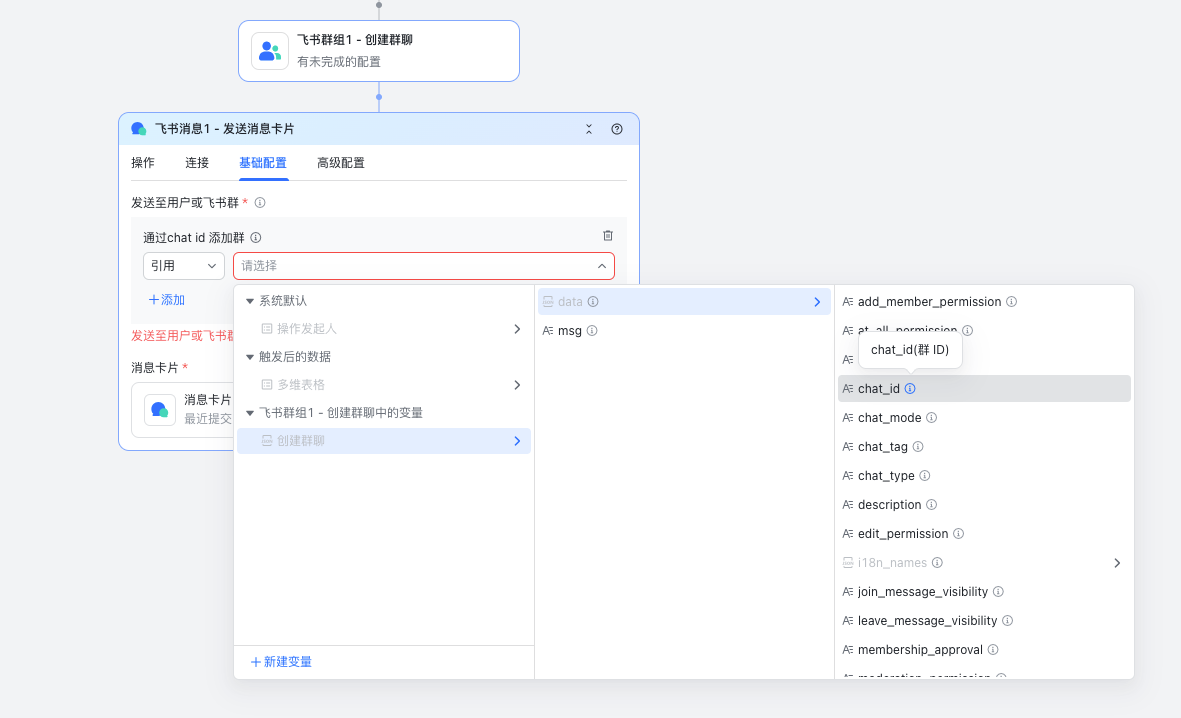
Task: Show info for the data field
Action: tap(594, 302)
